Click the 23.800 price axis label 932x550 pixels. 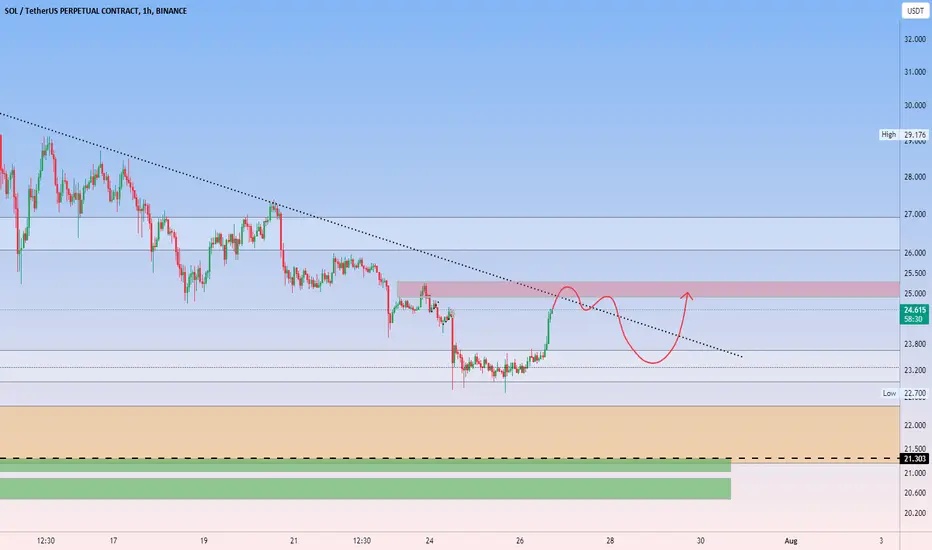pyautogui.click(x=915, y=344)
